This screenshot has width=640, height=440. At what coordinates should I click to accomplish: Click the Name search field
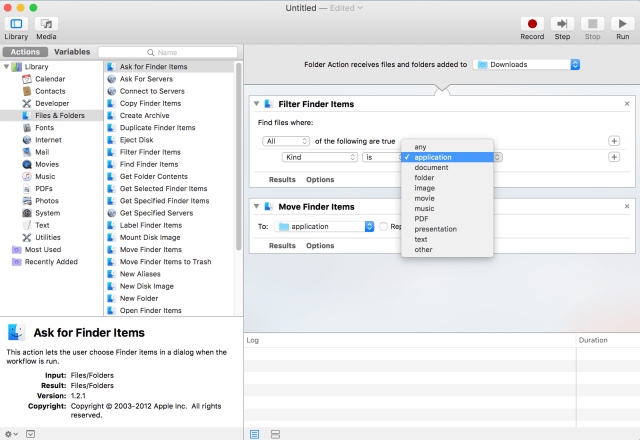pos(168,52)
